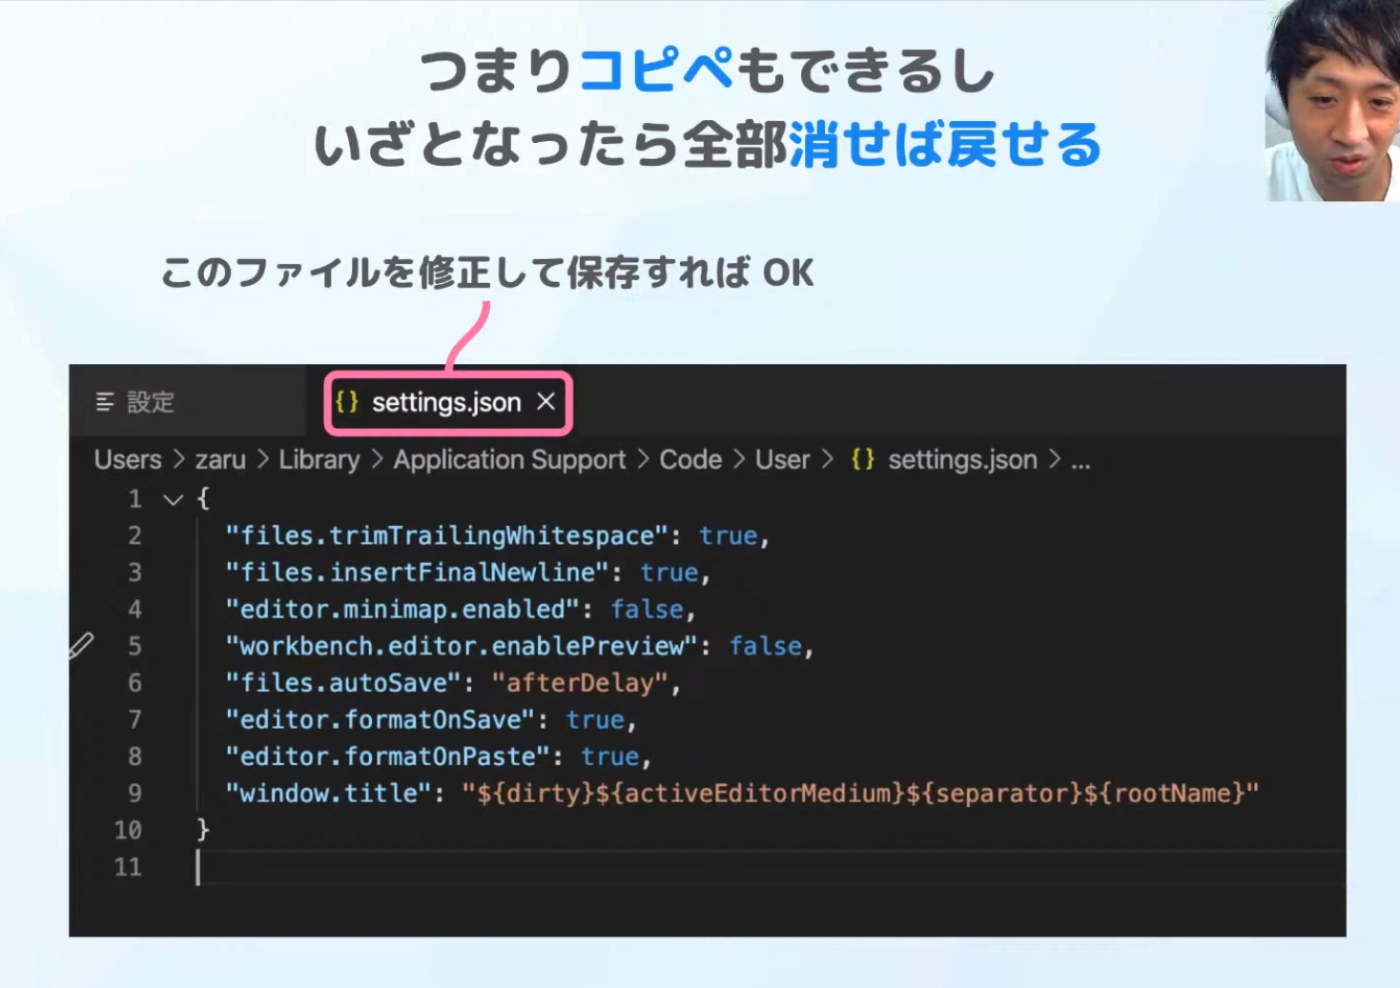
Task: Click the settings list icon on the 設定 tab
Action: coord(104,402)
